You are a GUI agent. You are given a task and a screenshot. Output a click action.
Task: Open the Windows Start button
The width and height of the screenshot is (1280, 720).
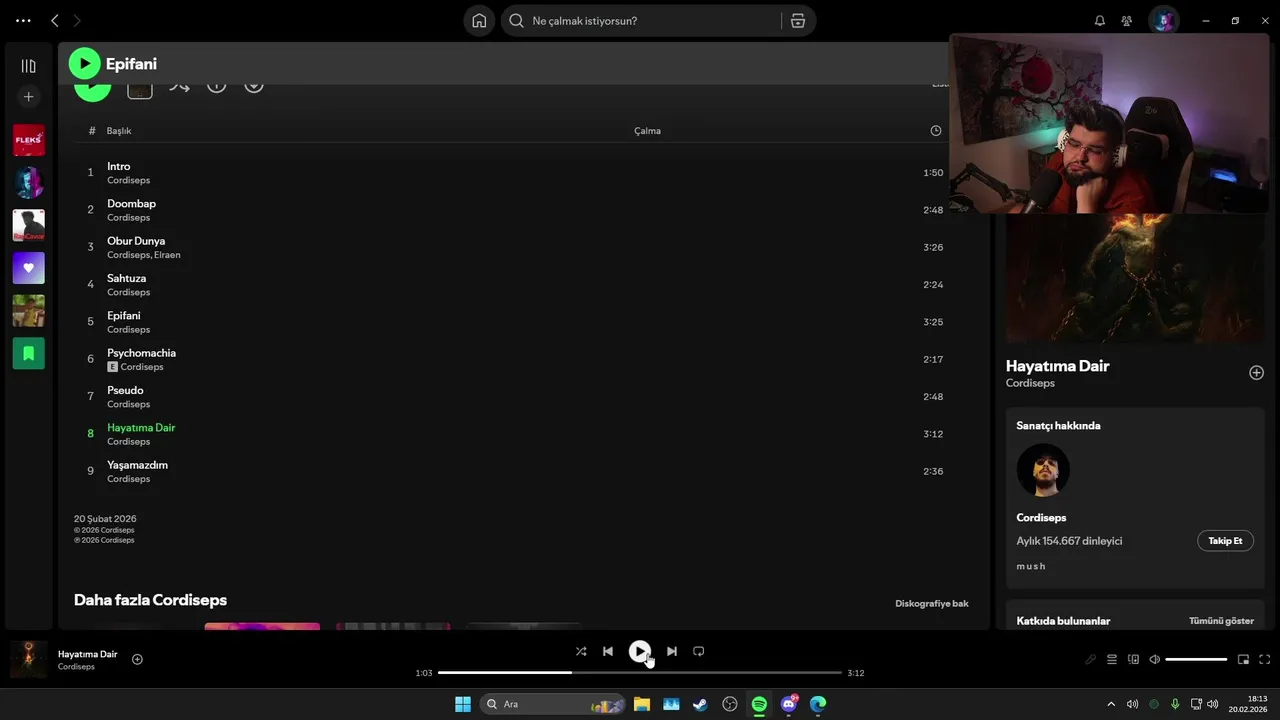pyautogui.click(x=463, y=704)
